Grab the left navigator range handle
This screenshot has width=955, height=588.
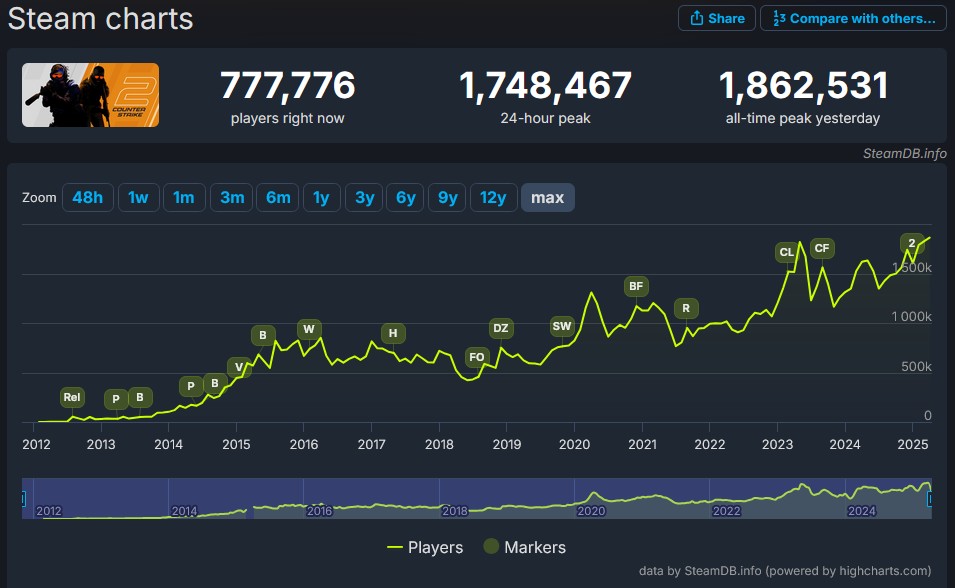[23, 499]
